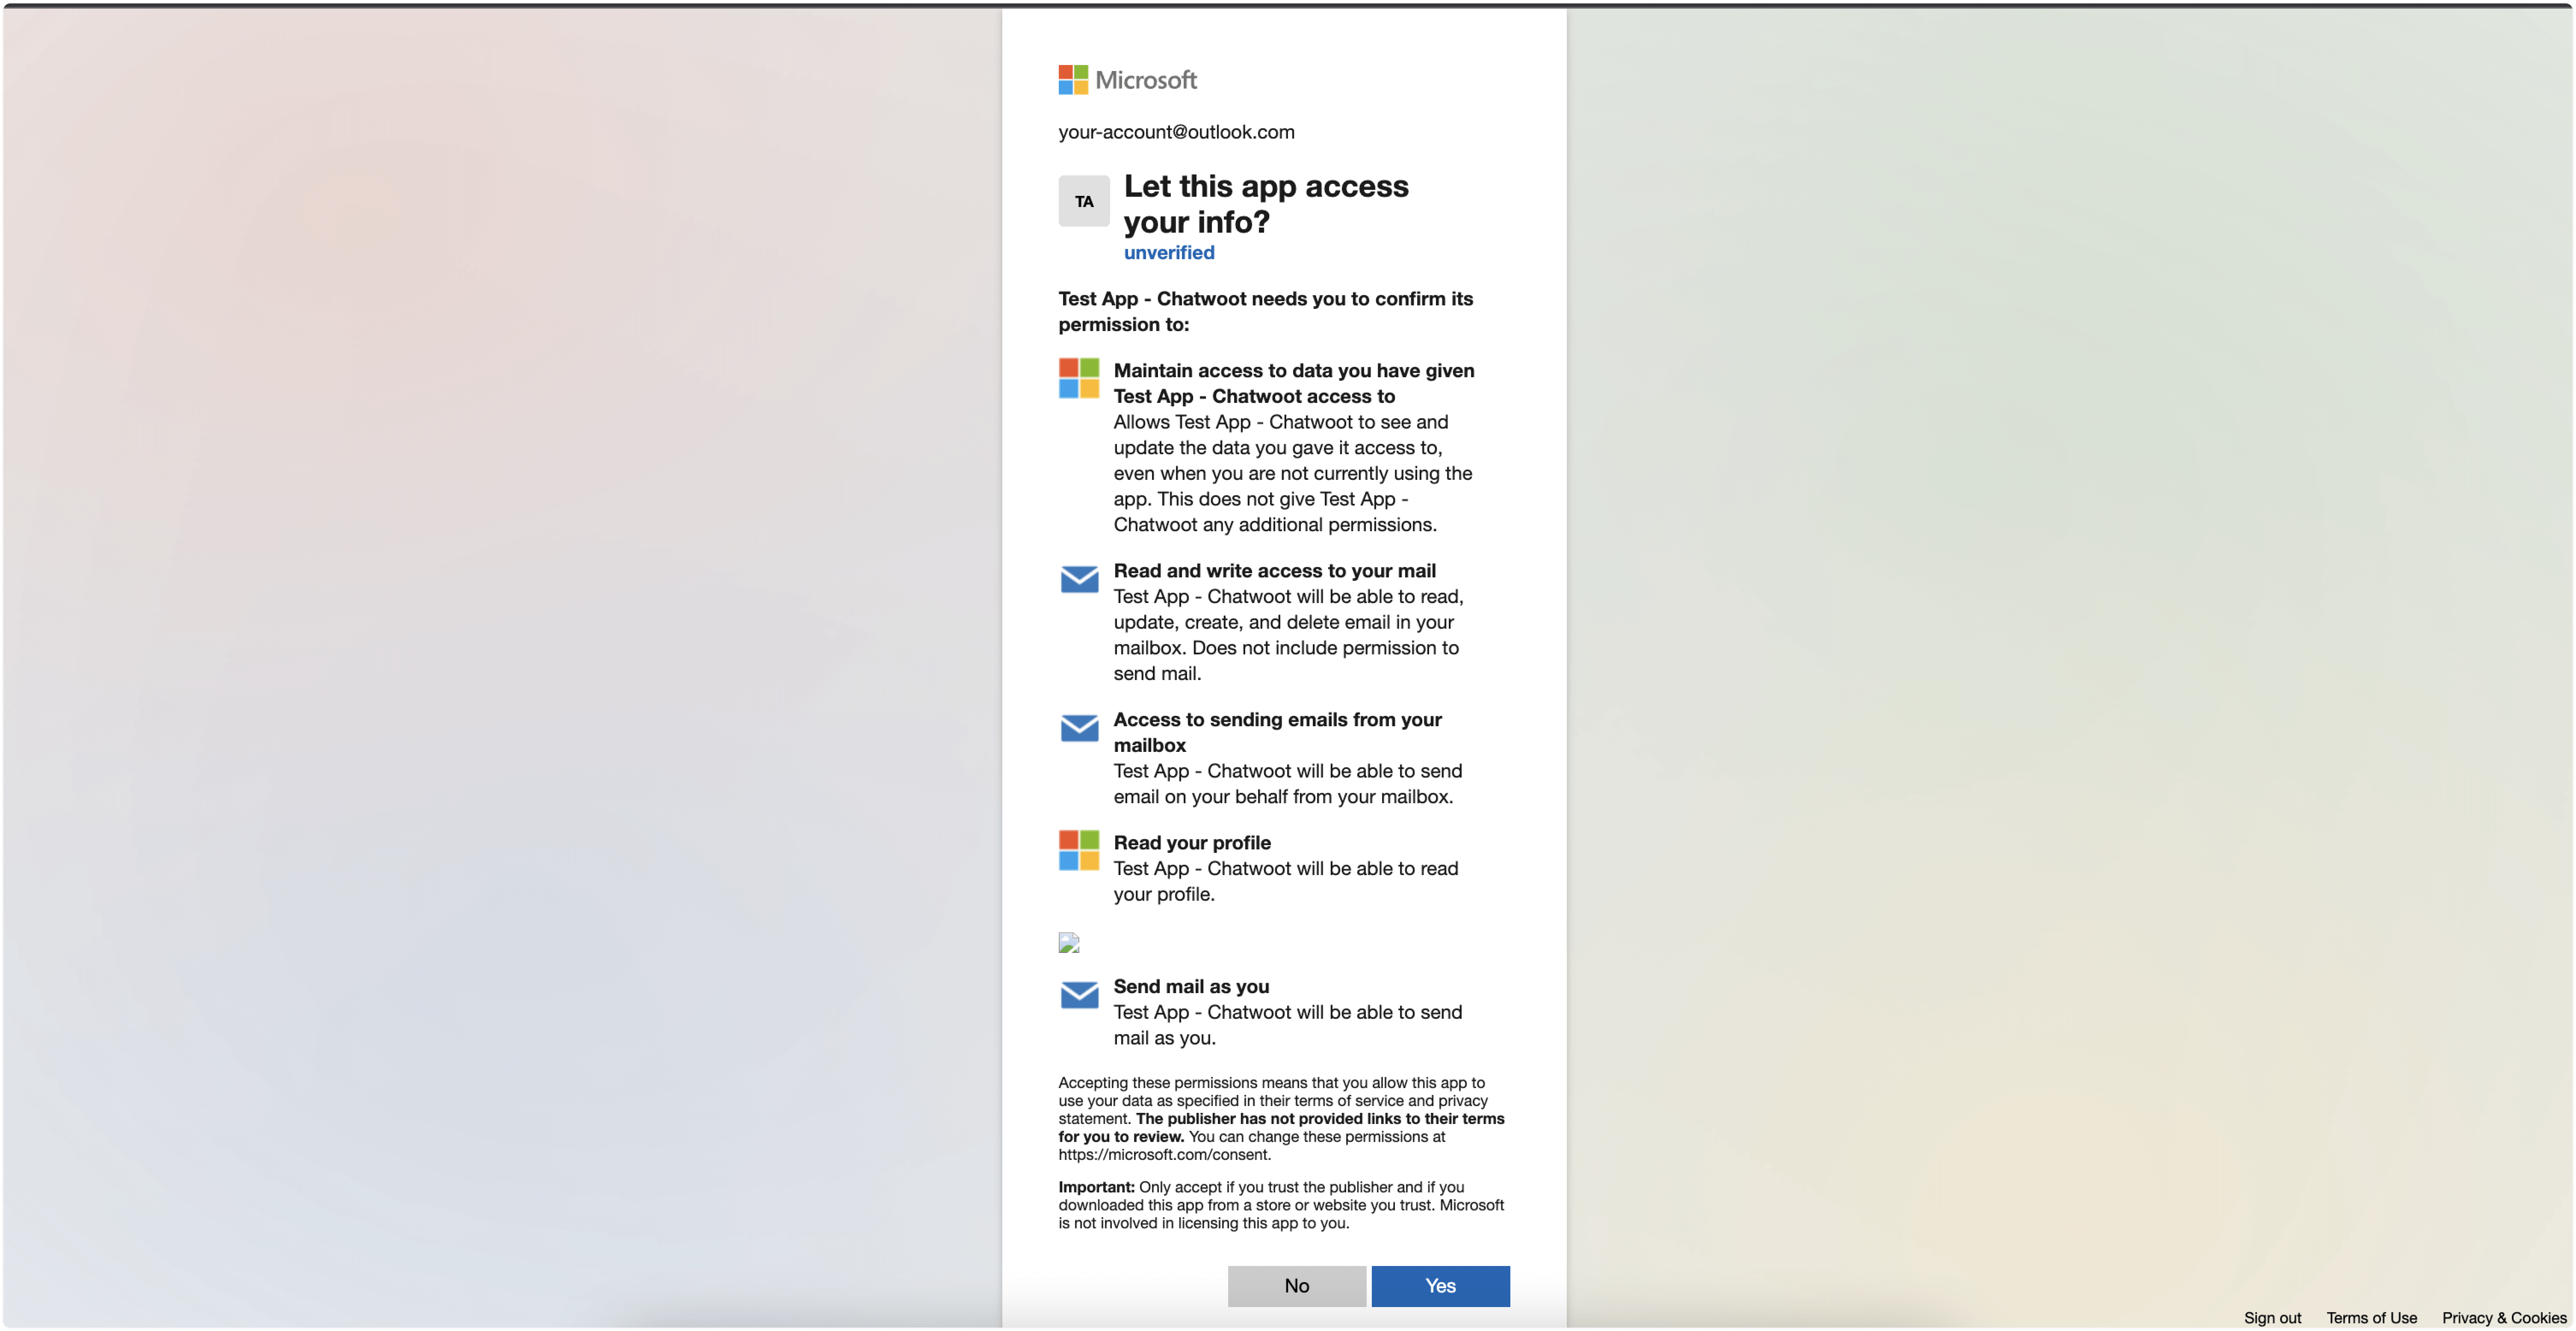Click the No button to deny access
The height and width of the screenshot is (1331, 2576).
click(1295, 1285)
